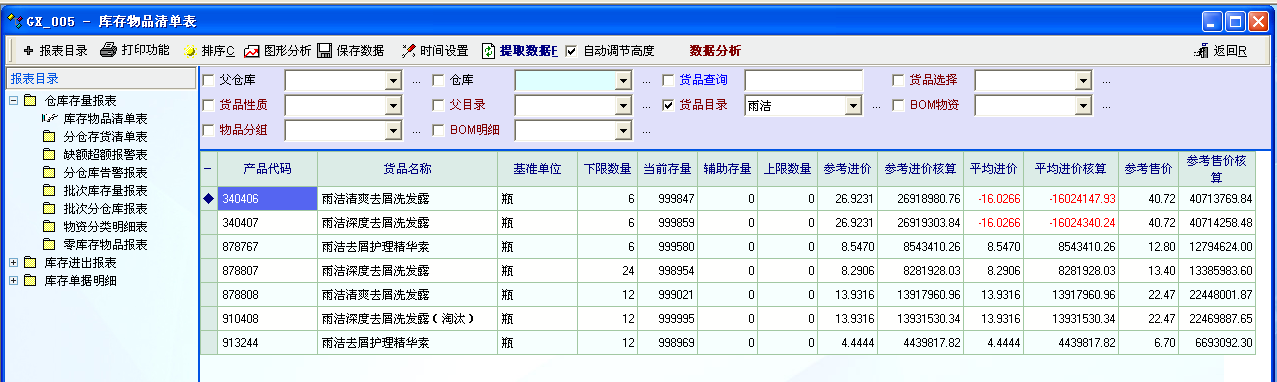Open the 报表目录 toolbar icon
Viewport: 1277px width, 382px height.
tap(28, 51)
